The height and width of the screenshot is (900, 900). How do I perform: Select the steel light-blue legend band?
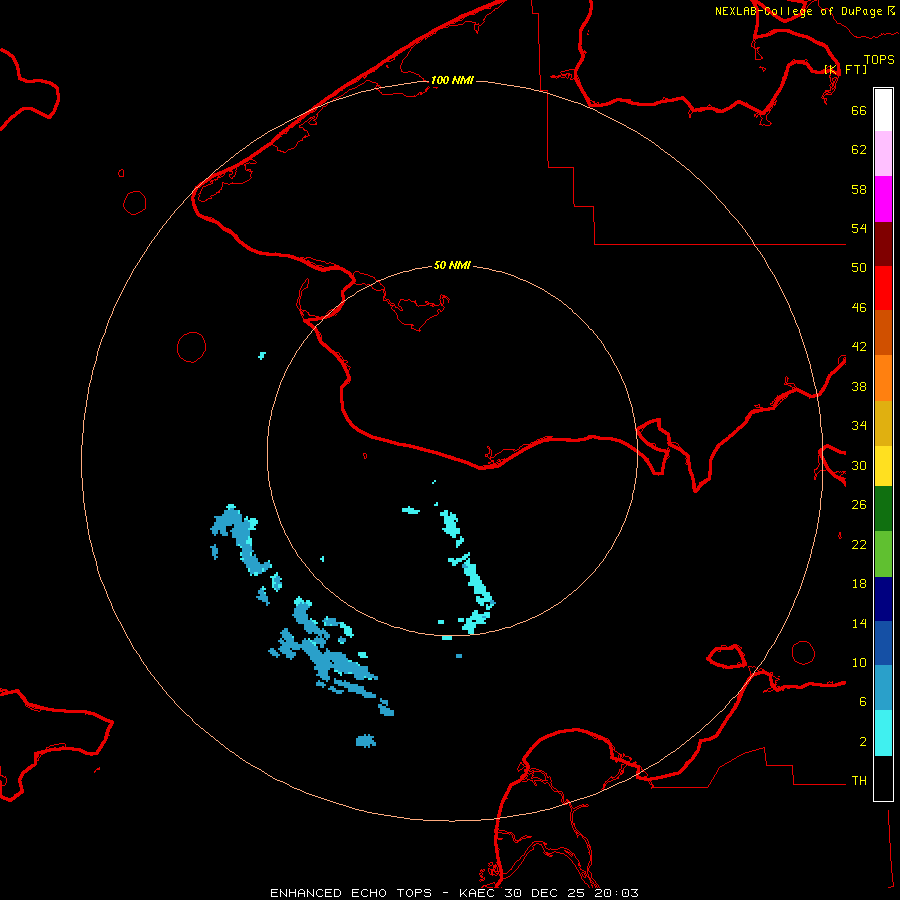[883, 688]
